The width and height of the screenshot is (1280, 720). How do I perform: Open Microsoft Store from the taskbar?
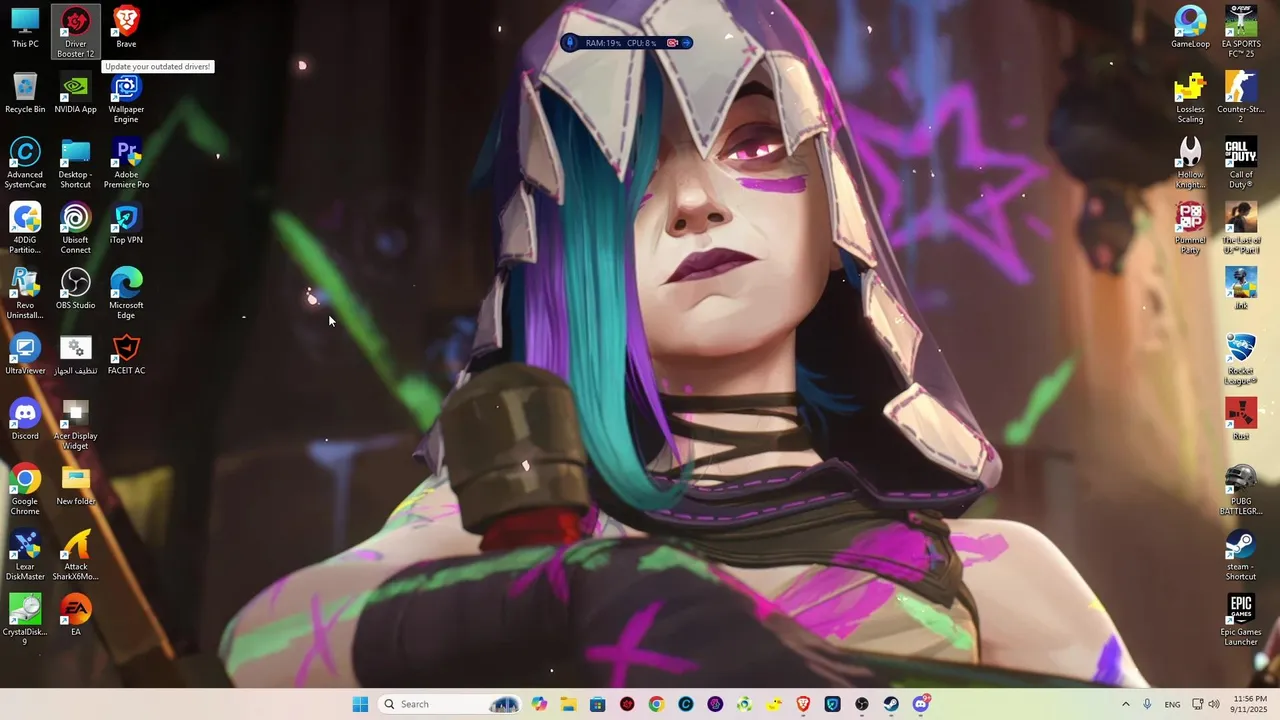point(598,704)
